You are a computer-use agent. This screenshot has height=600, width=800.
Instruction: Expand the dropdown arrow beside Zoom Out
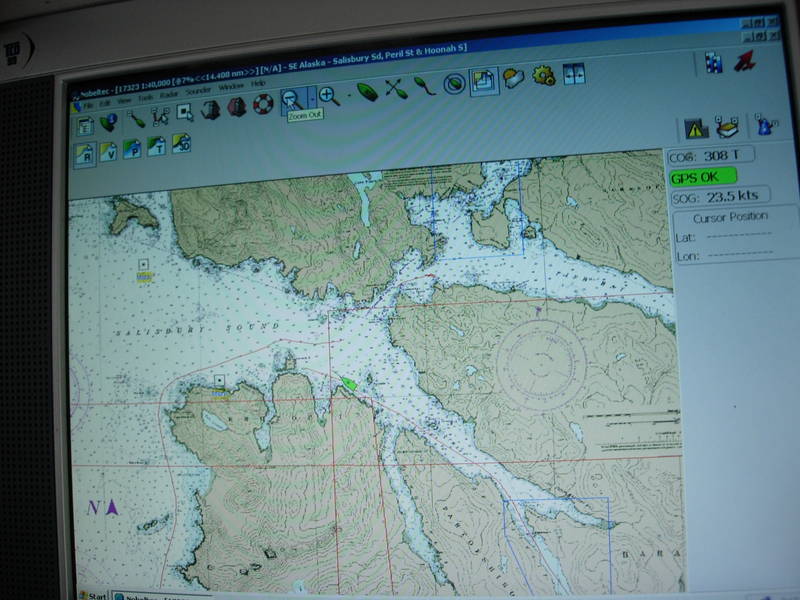pyautogui.click(x=310, y=98)
